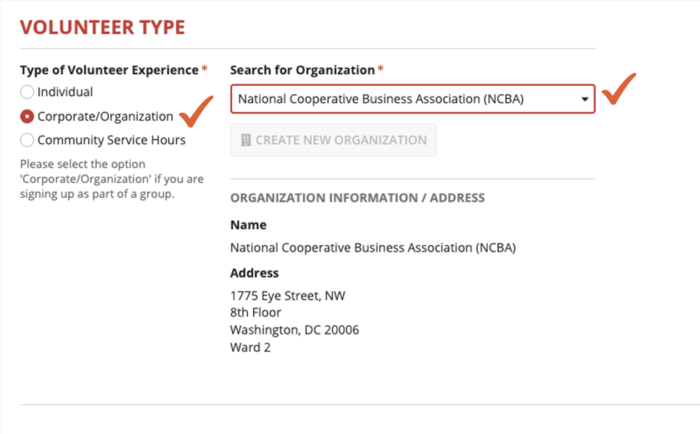Select the Individual radio button
The image size is (700, 434).
(27, 92)
